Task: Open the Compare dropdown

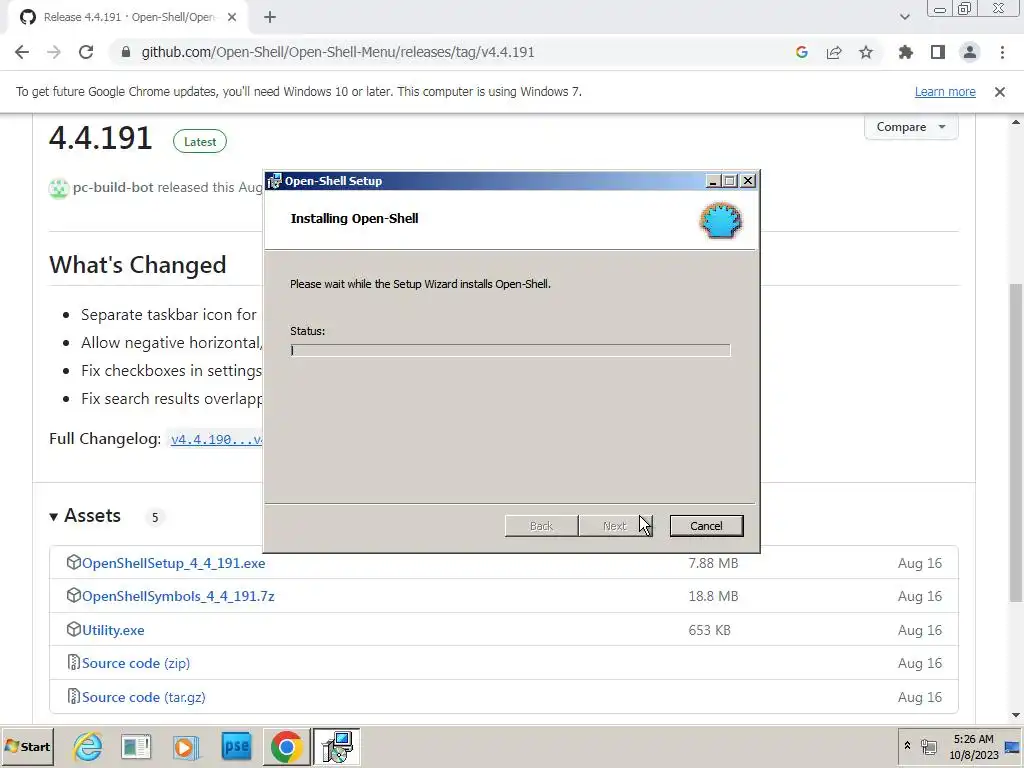Action: [x=911, y=127]
